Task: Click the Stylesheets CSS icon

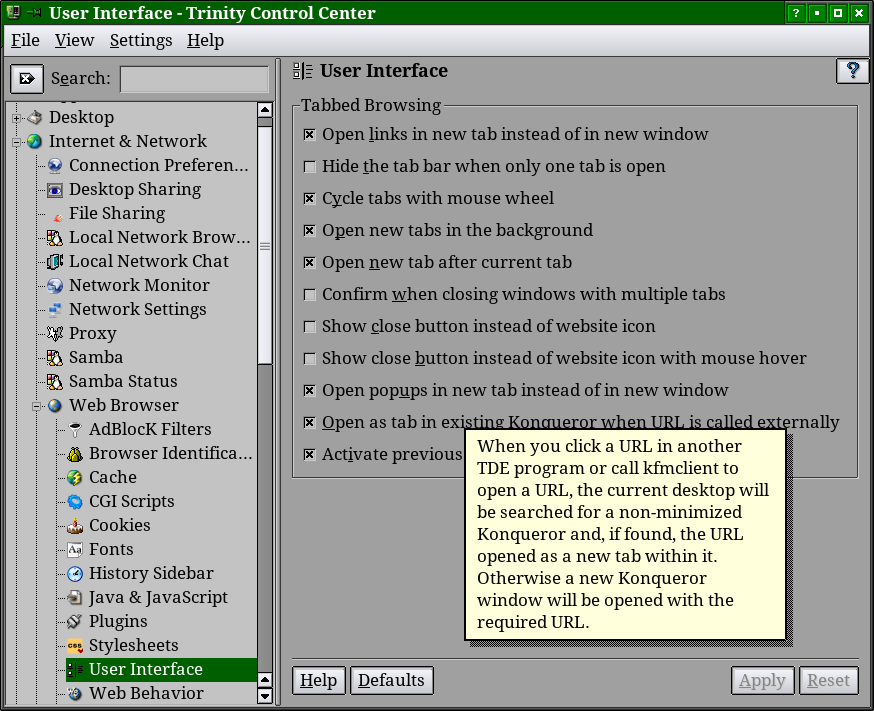Action: [75, 645]
